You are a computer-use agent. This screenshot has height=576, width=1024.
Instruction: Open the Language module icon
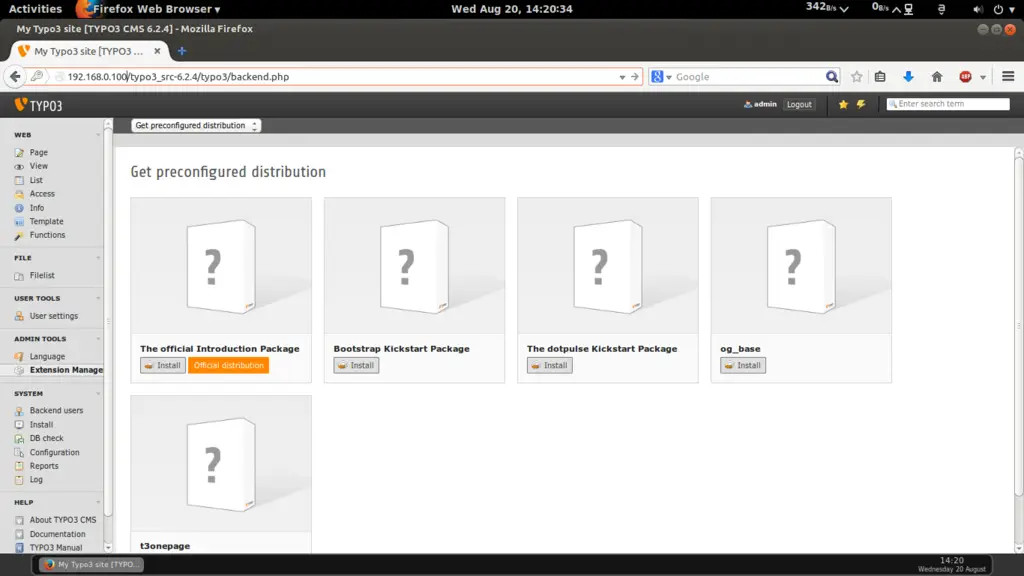pos(20,357)
